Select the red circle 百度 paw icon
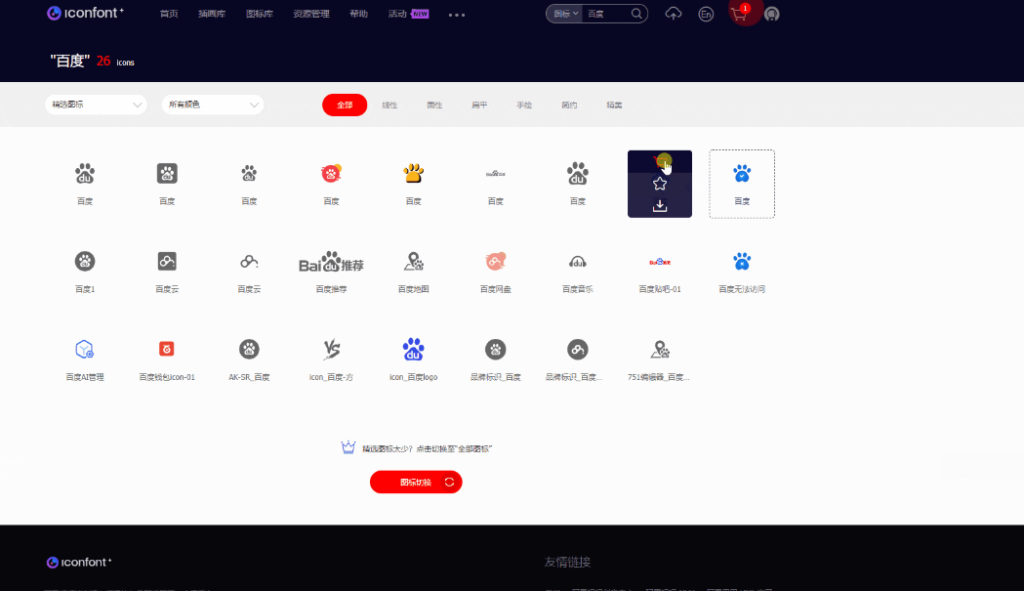The image size is (1024, 591). pyautogui.click(x=331, y=174)
